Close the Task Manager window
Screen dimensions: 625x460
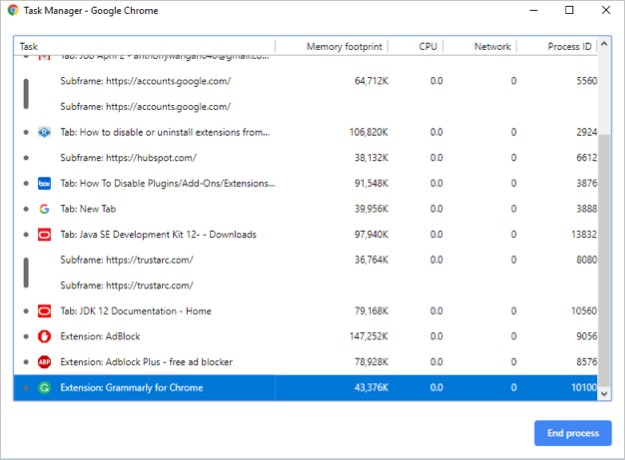pos(606,10)
